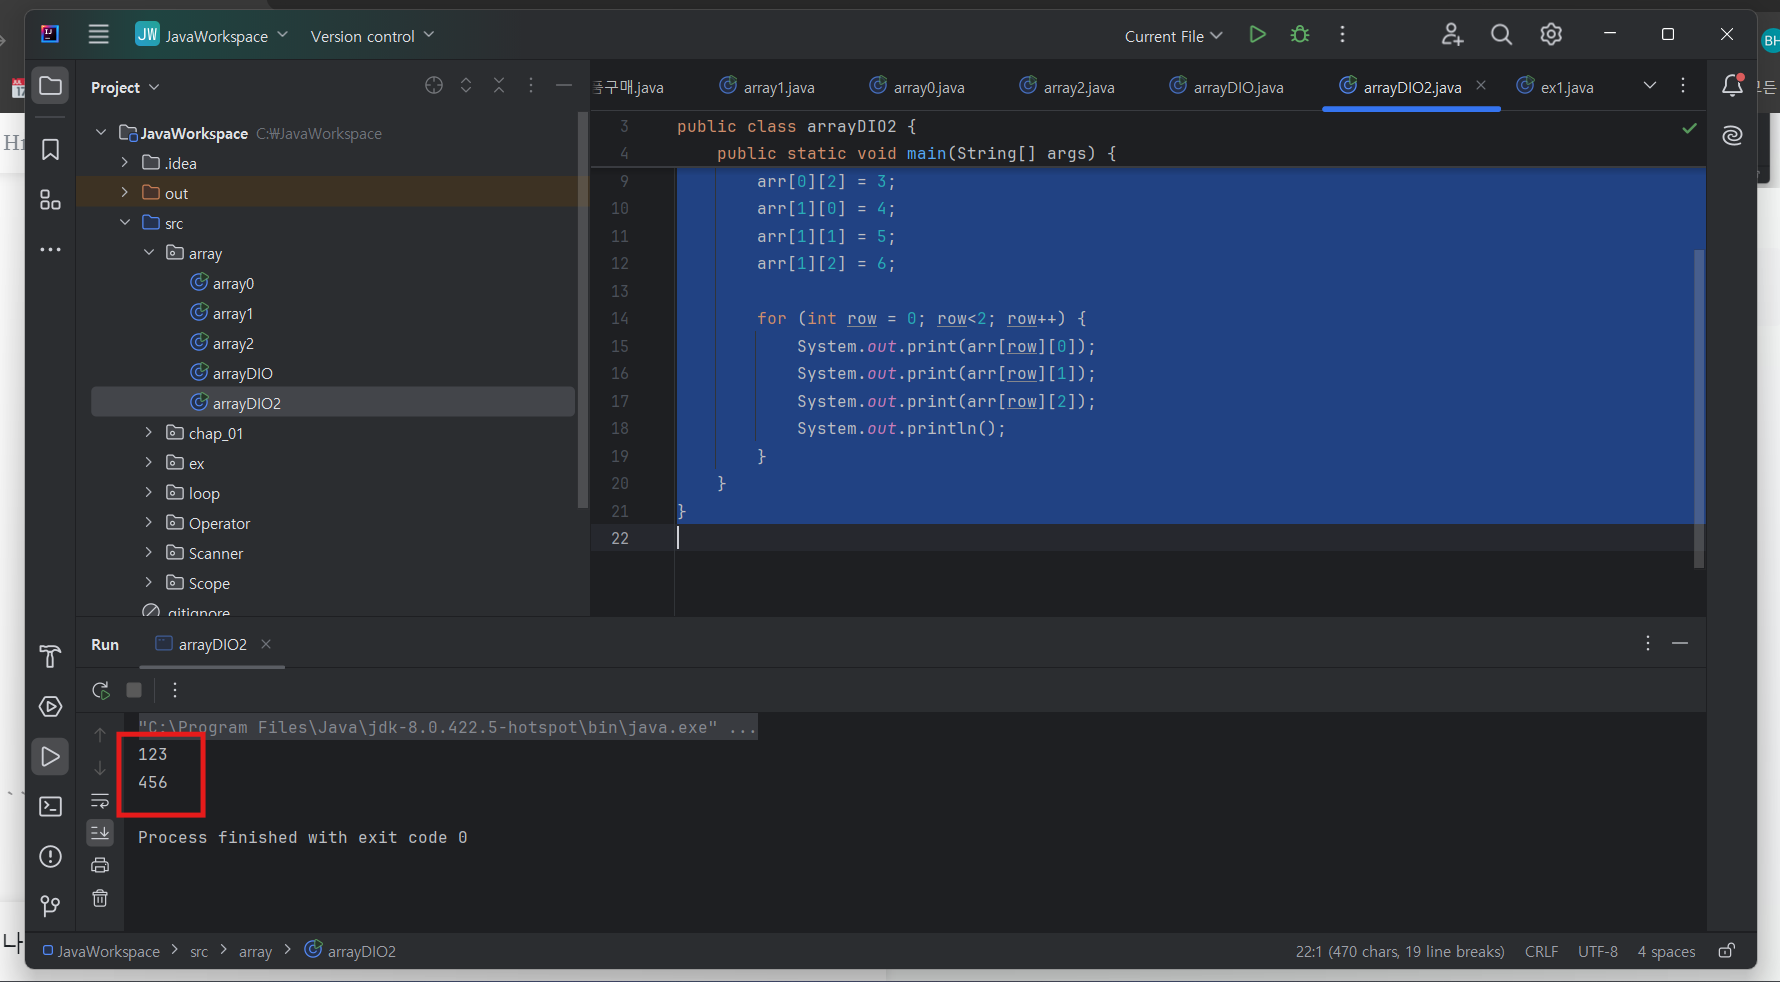The width and height of the screenshot is (1780, 982).
Task: Run the current file with the green play icon
Action: pyautogui.click(x=1257, y=35)
